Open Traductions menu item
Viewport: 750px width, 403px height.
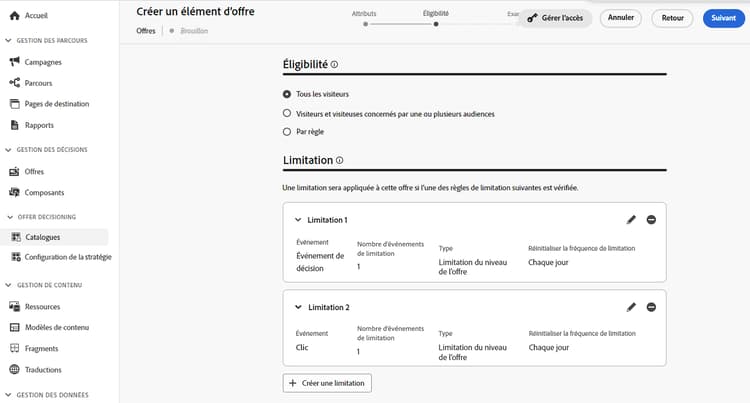(x=43, y=370)
